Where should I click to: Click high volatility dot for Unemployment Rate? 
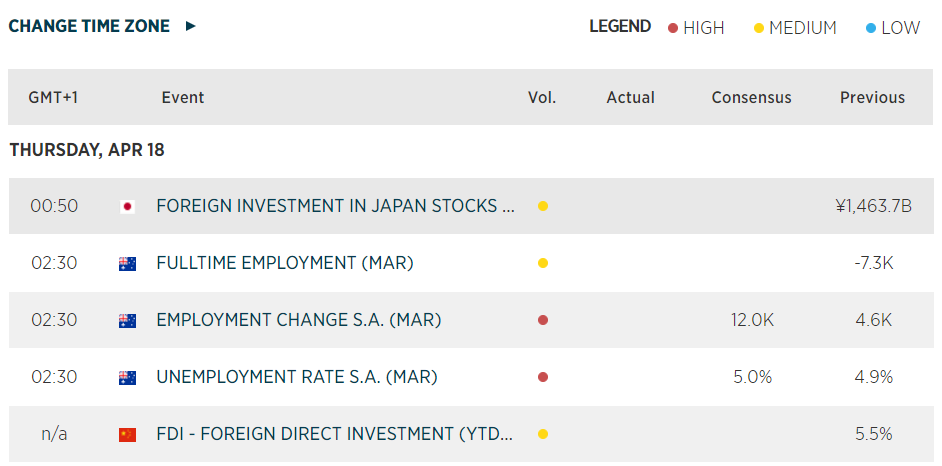[x=542, y=378]
